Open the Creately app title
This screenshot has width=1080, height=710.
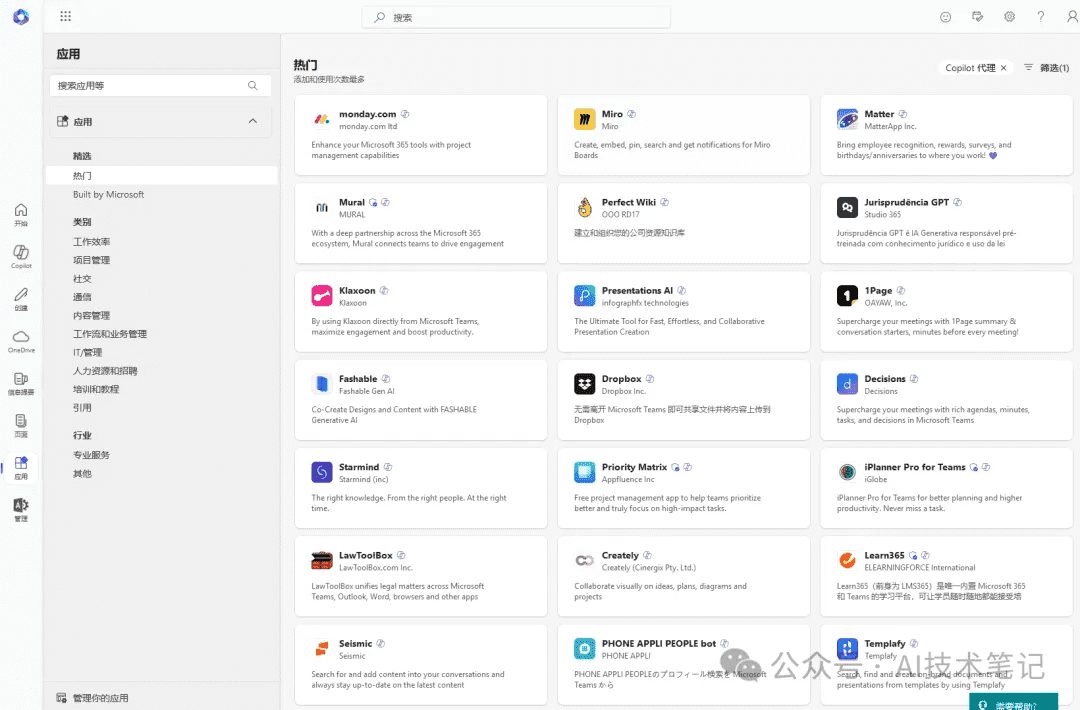(x=620, y=555)
